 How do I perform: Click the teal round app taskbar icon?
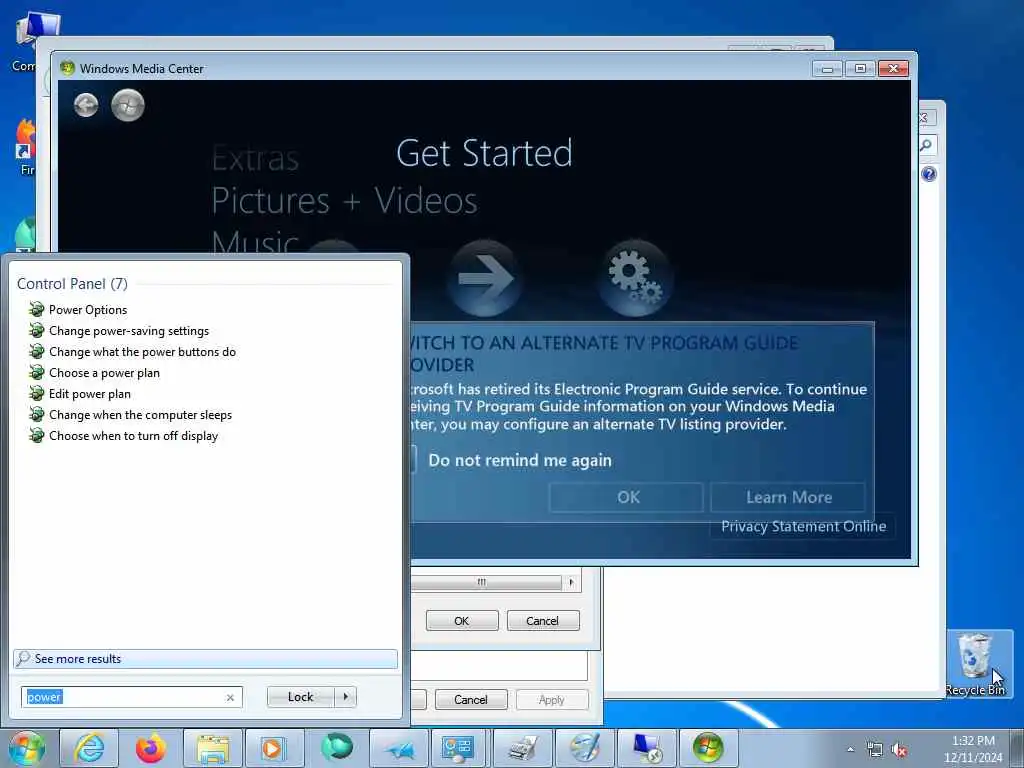point(336,748)
